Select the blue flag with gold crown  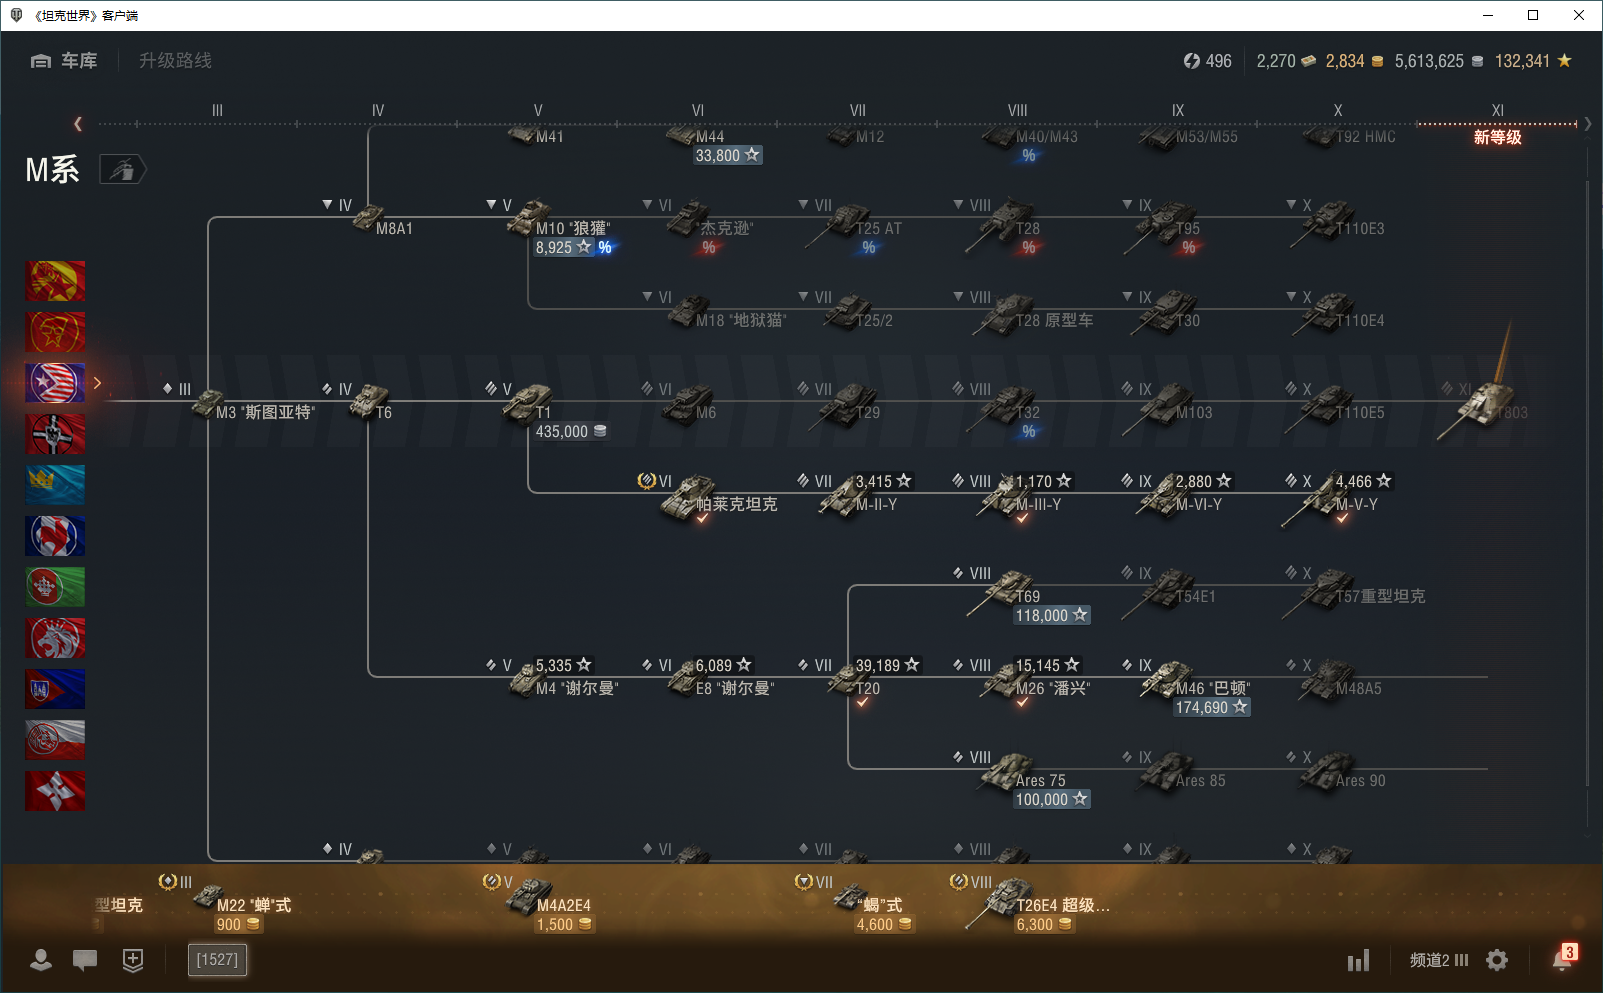(55, 485)
